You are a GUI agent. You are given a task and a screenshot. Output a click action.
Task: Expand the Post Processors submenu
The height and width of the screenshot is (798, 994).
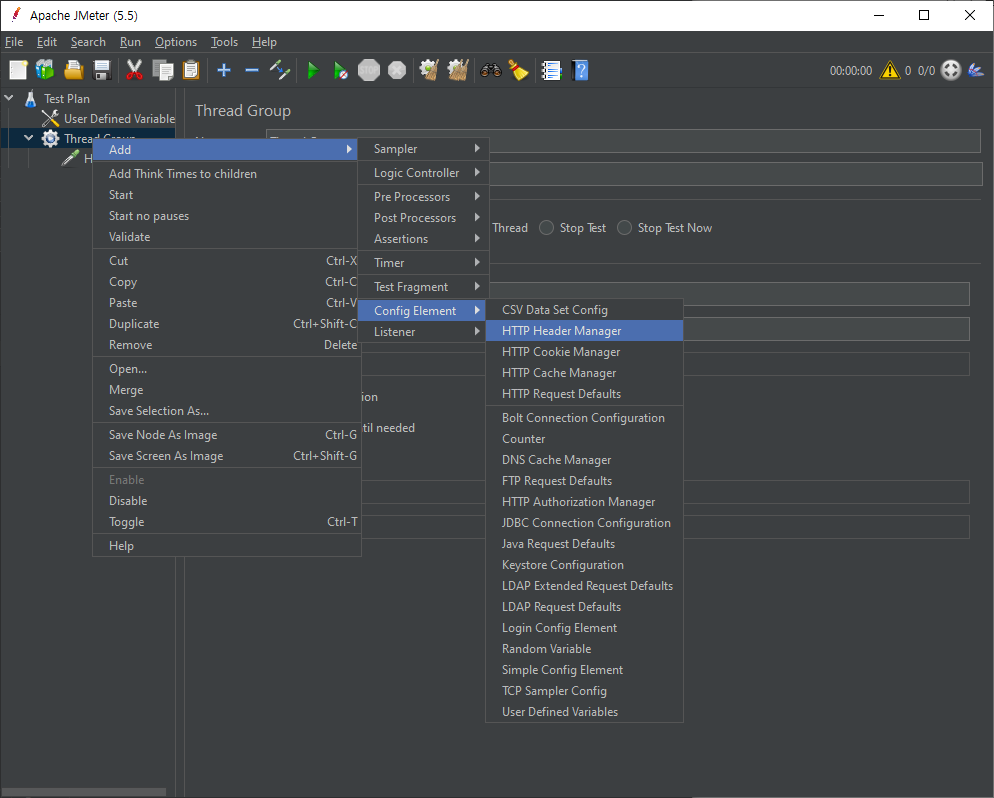tap(423, 217)
